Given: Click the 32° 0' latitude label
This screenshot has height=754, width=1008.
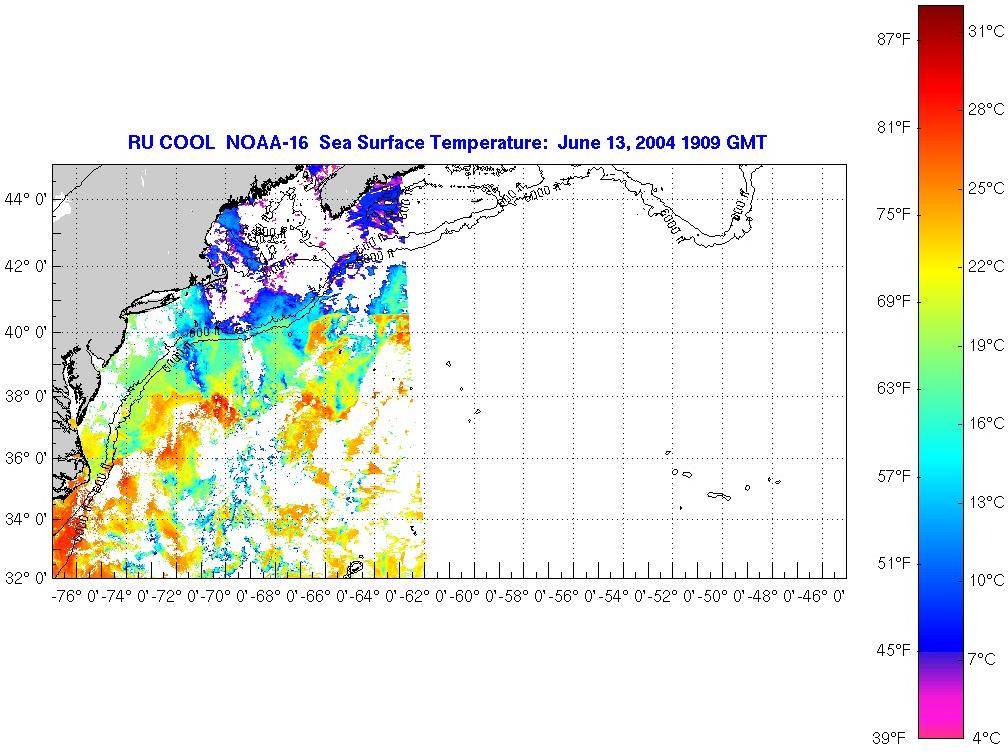Looking at the screenshot, I should (x=25, y=578).
